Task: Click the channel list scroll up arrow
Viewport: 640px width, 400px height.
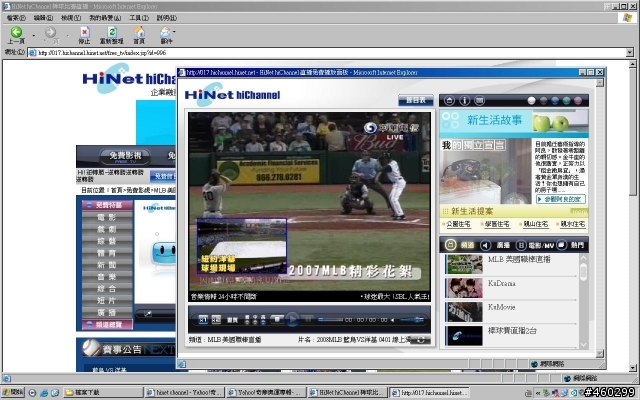Action: [x=583, y=258]
